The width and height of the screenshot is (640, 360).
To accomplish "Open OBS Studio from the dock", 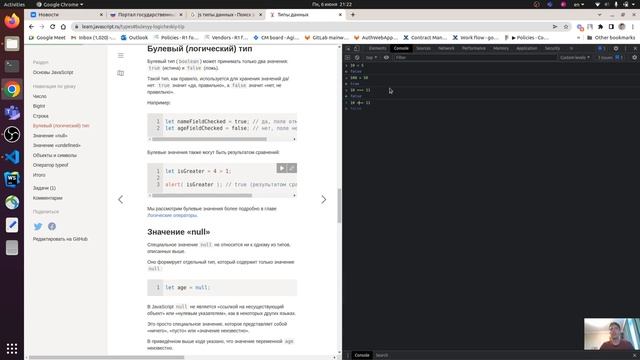I will pos(12,134).
